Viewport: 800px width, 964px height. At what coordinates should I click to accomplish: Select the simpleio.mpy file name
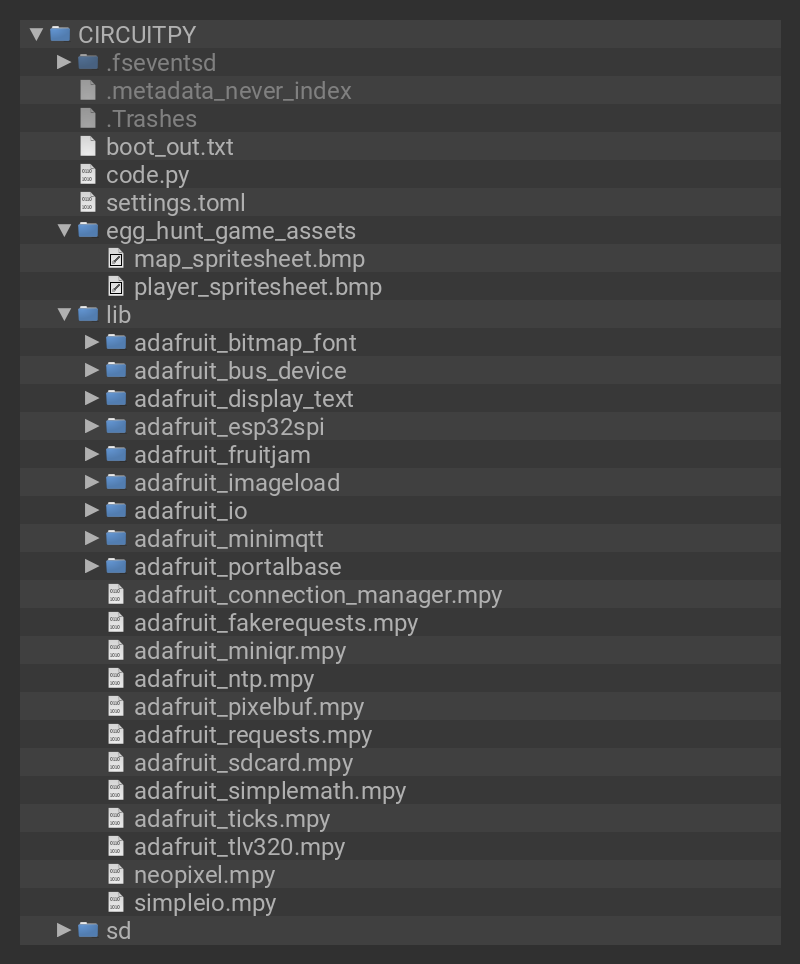point(204,903)
